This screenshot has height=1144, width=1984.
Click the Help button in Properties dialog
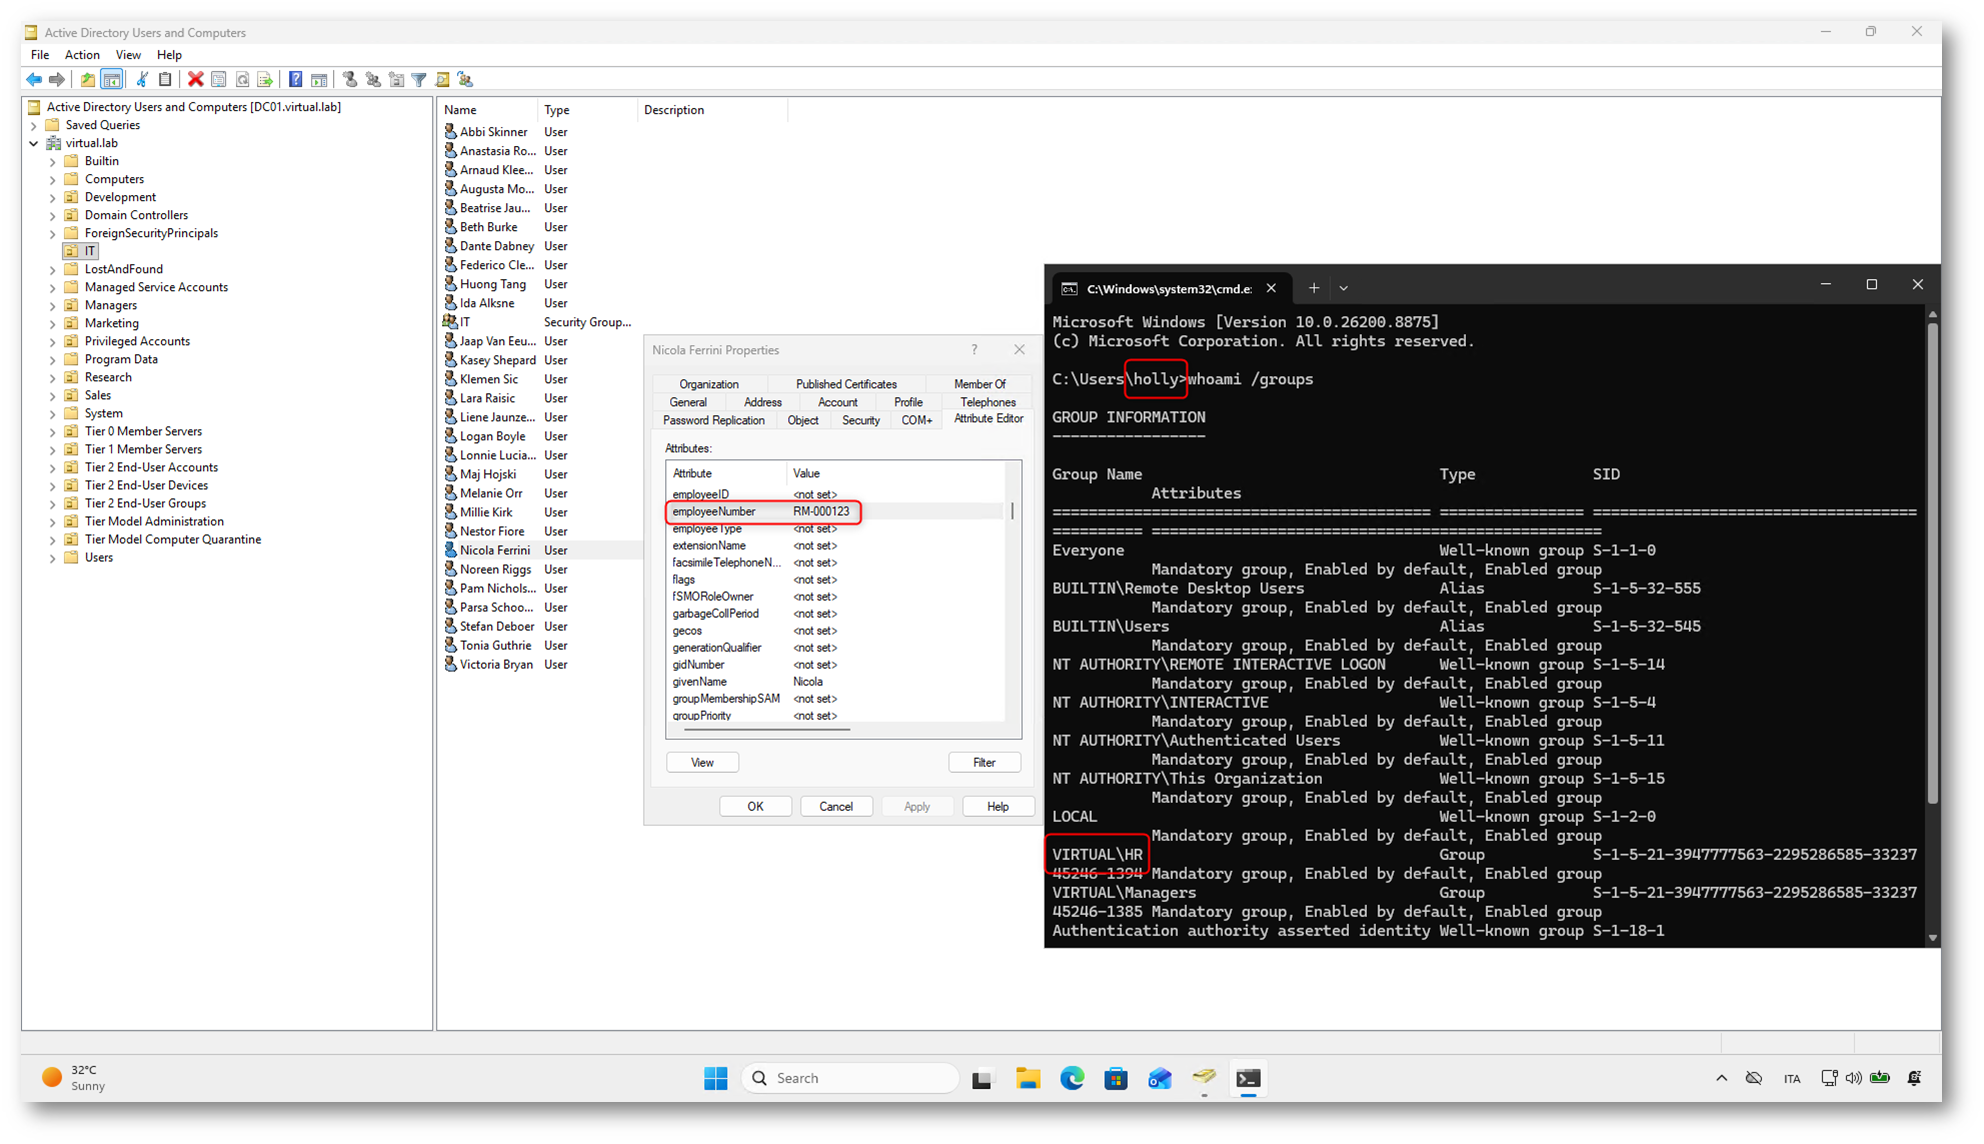point(998,806)
